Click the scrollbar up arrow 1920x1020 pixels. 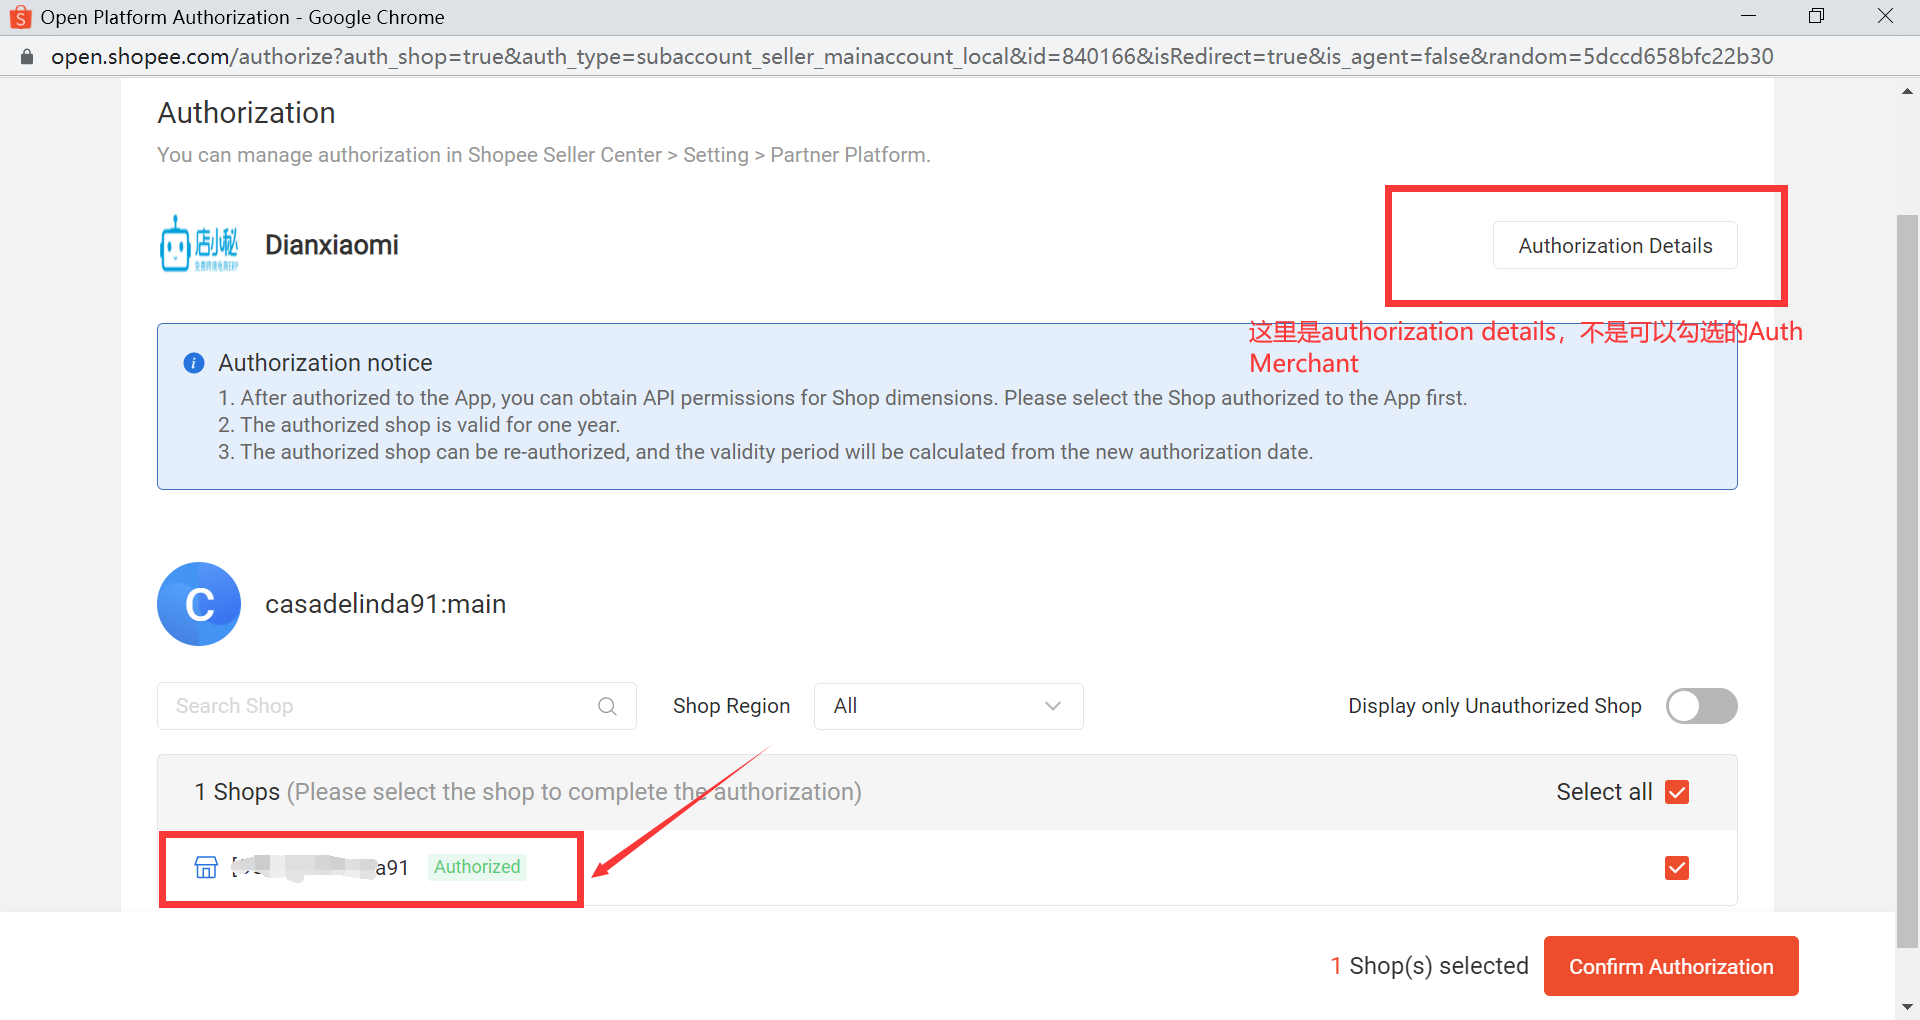(x=1907, y=91)
